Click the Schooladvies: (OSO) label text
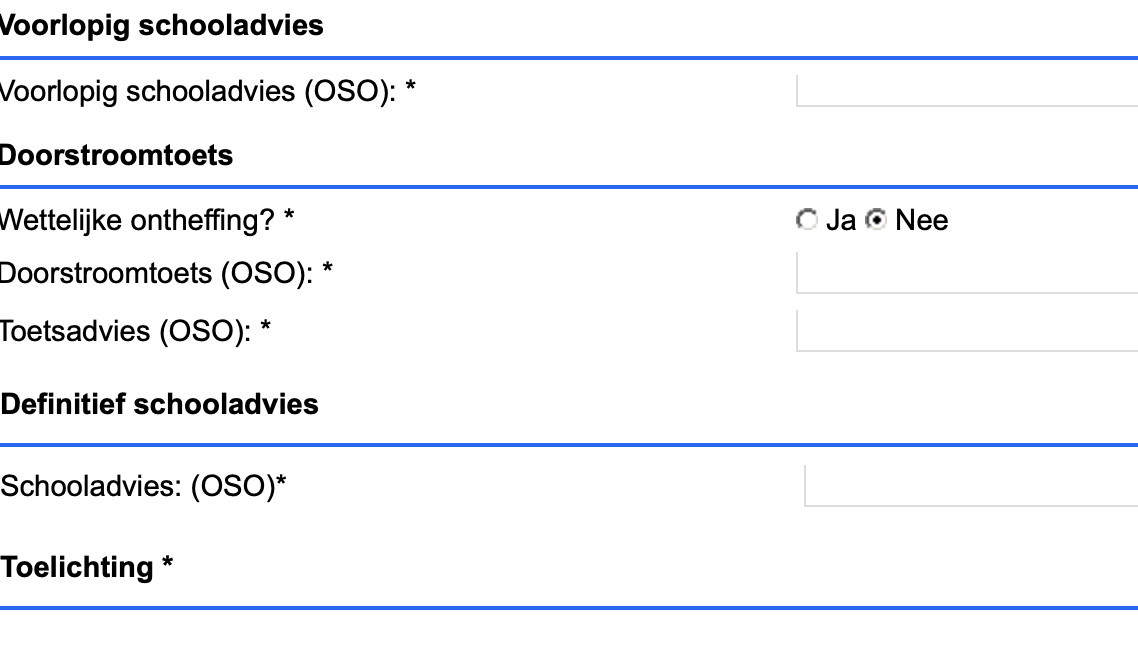The image size is (1138, 662). [138, 486]
